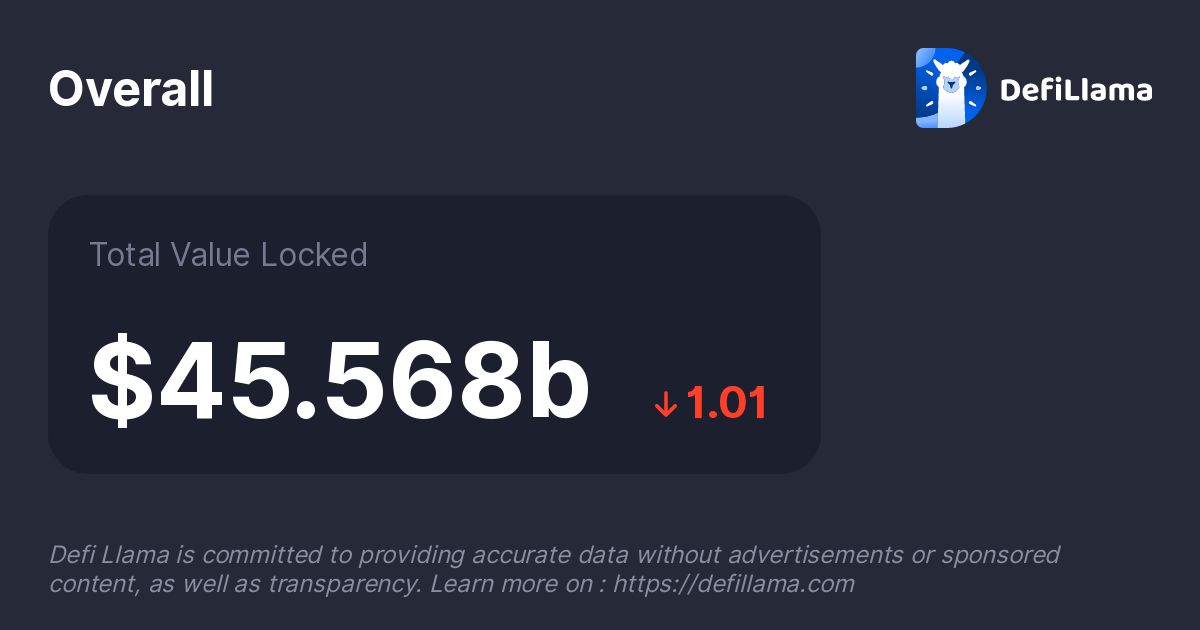
Task: Click the DefiLlama wordmark text
Action: (1076, 91)
